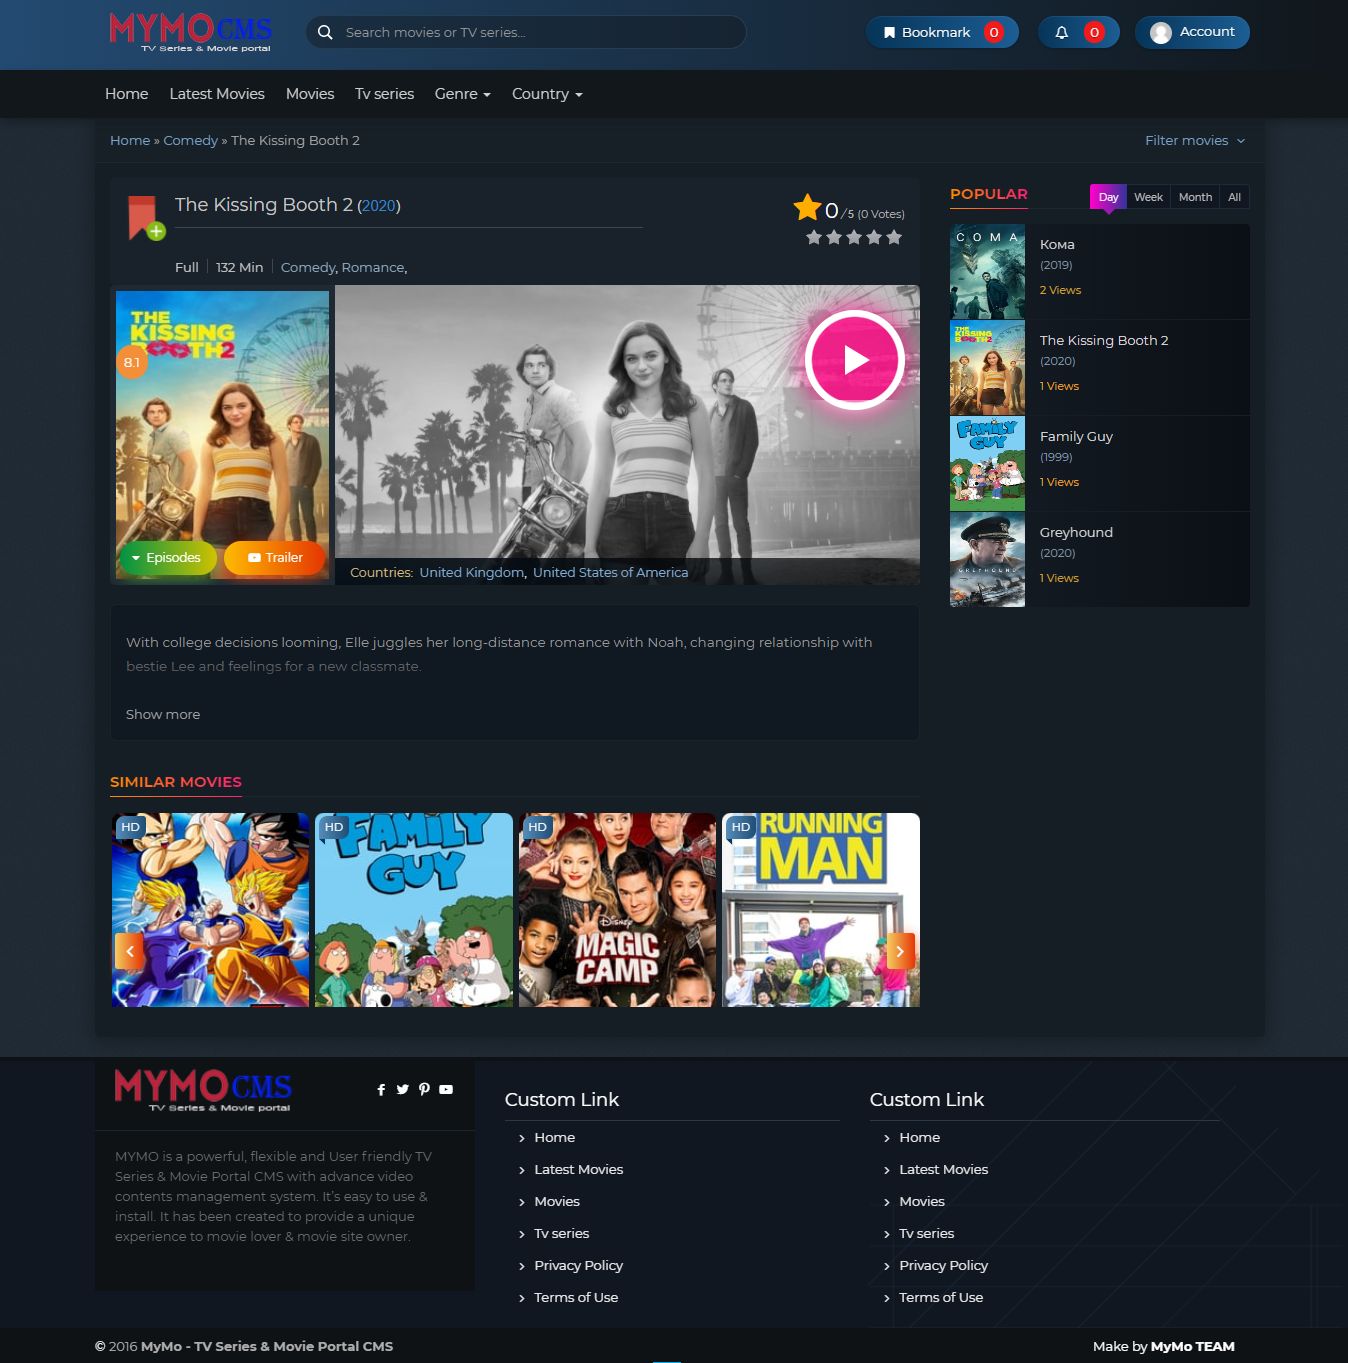Open the Twitter footer icon
Viewport: 1348px width, 1363px height.
click(x=402, y=1089)
